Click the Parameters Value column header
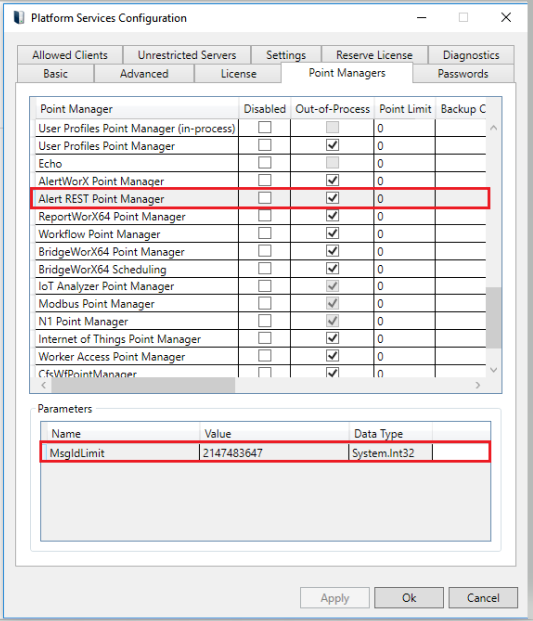This screenshot has height=621, width=533. 274,434
